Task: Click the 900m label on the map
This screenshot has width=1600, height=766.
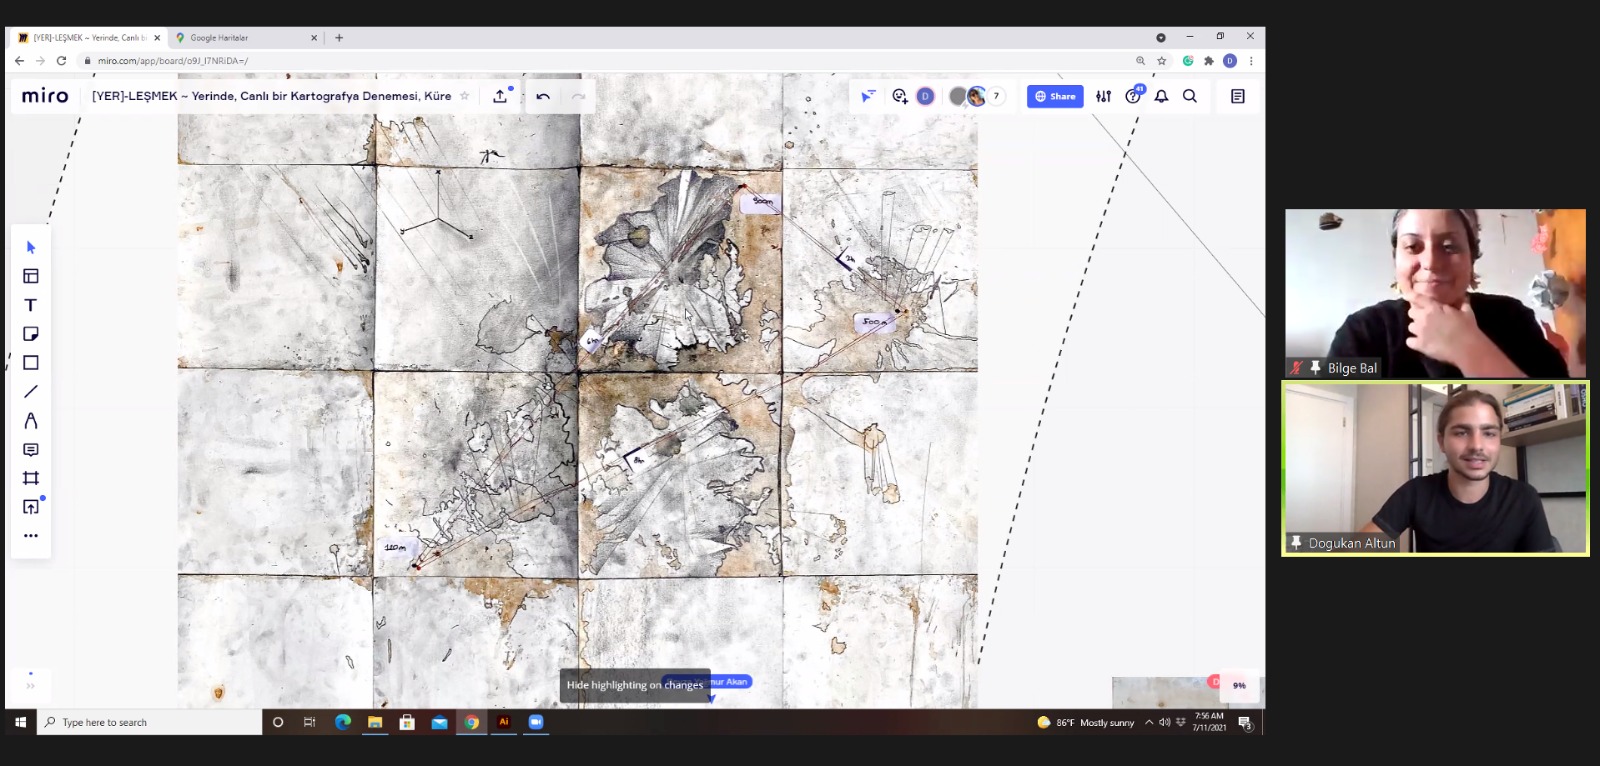Action: 762,202
